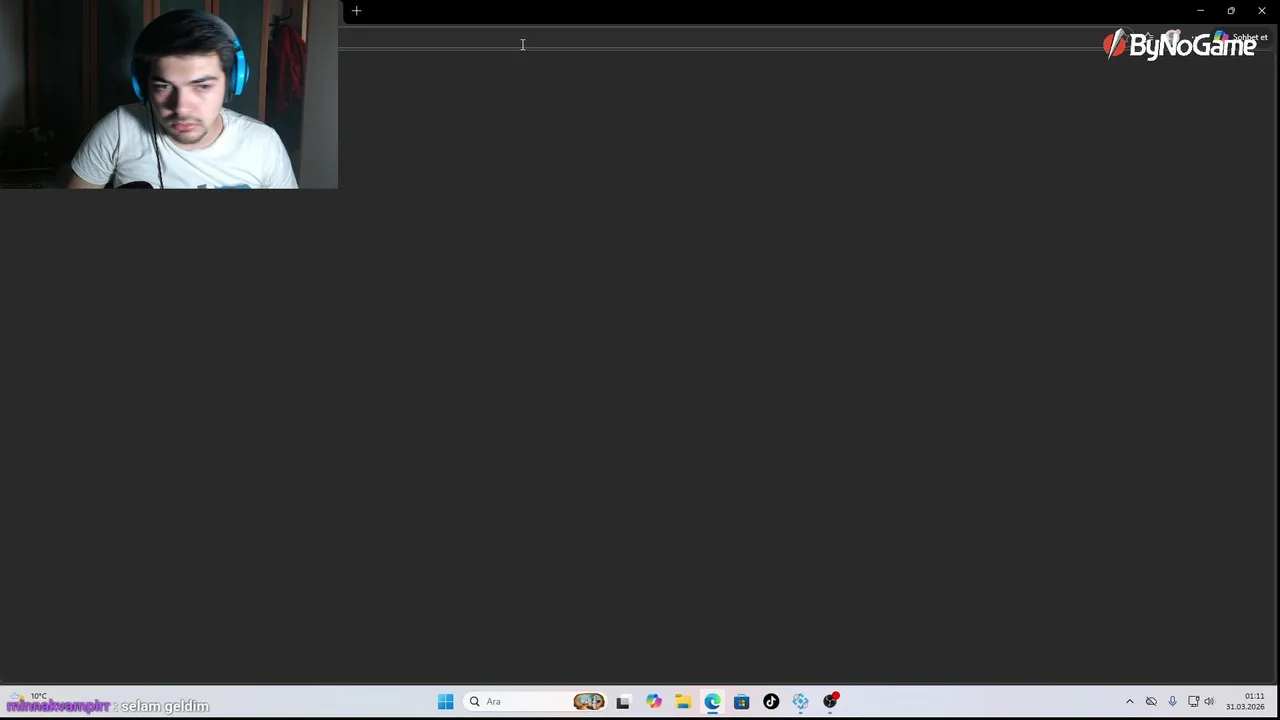This screenshot has width=1280, height=720.
Task: Launch Copilot from the taskbar
Action: click(x=653, y=702)
